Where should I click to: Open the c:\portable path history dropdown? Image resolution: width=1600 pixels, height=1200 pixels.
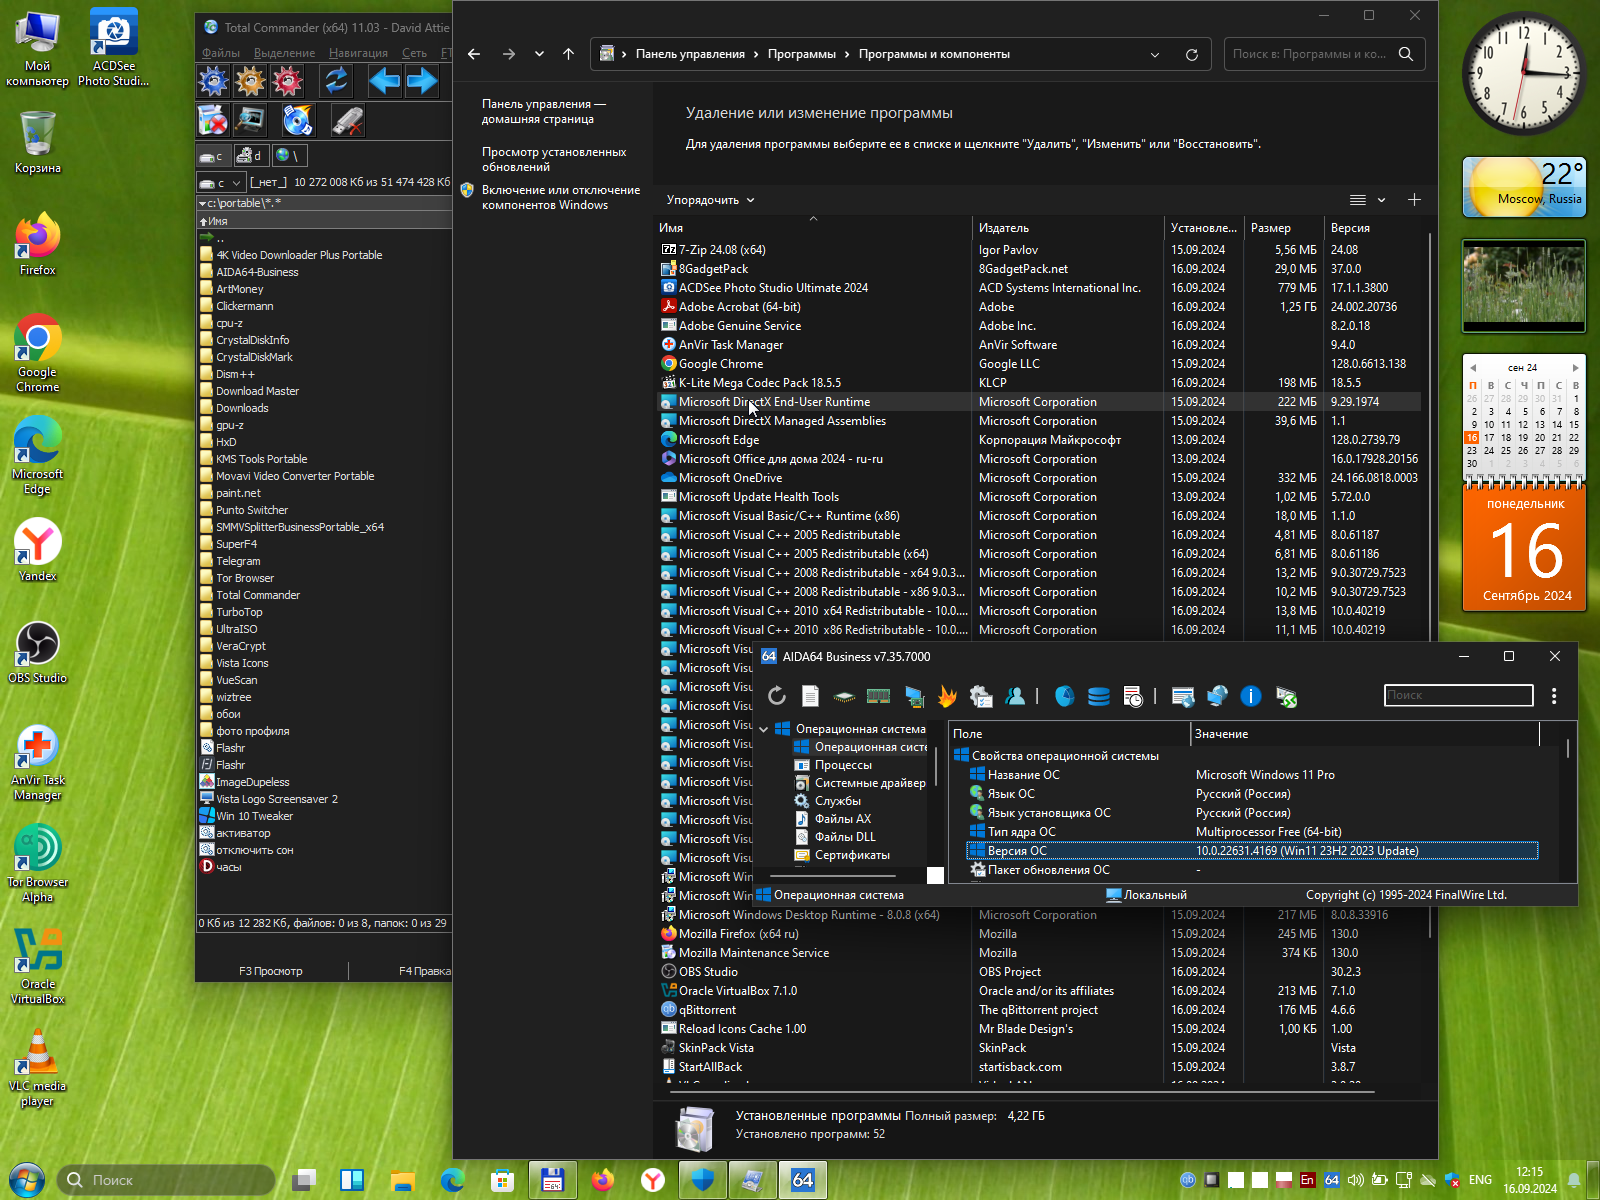(202, 203)
